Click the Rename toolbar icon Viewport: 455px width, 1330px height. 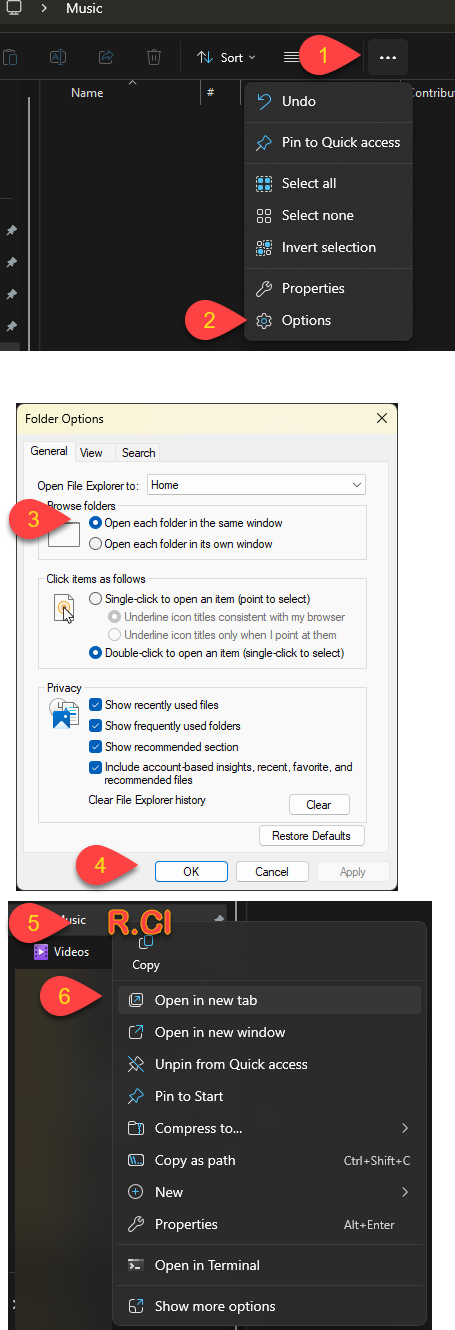(58, 57)
